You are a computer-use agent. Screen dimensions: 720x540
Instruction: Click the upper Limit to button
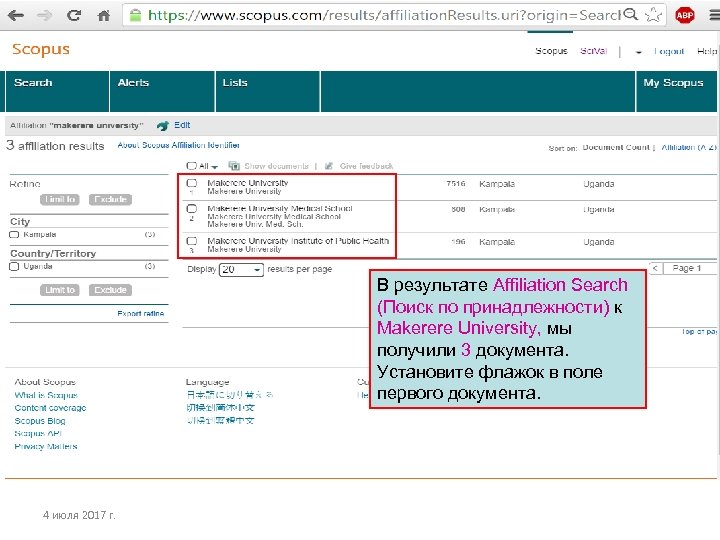60,199
